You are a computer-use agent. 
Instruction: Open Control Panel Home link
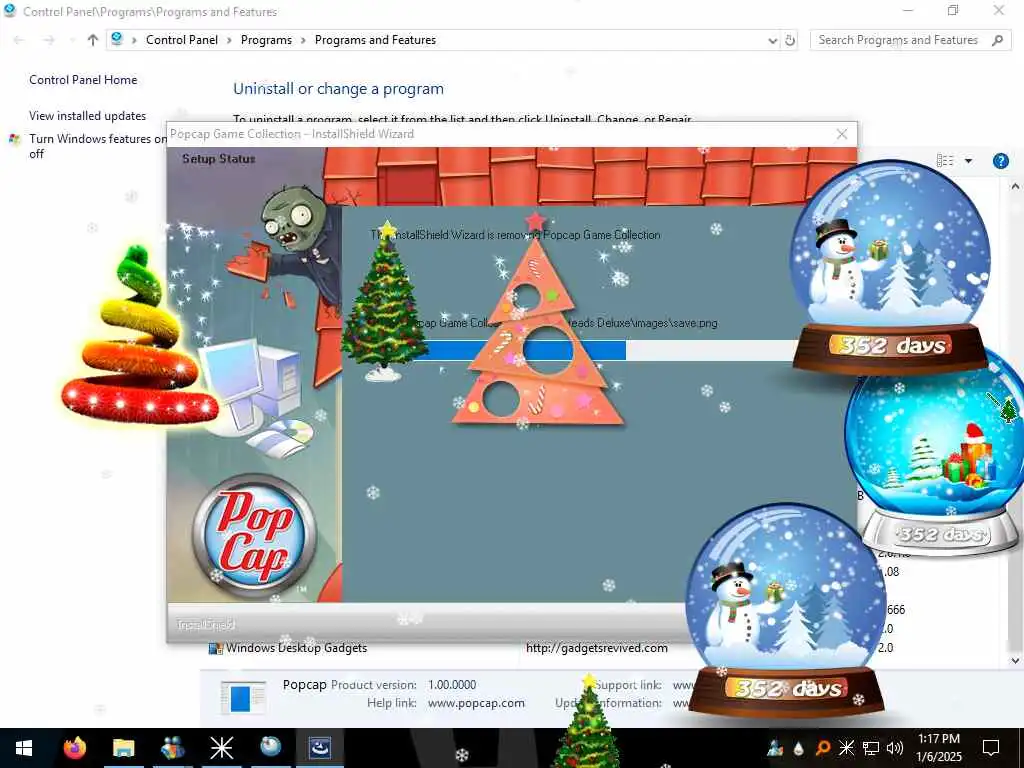83,80
